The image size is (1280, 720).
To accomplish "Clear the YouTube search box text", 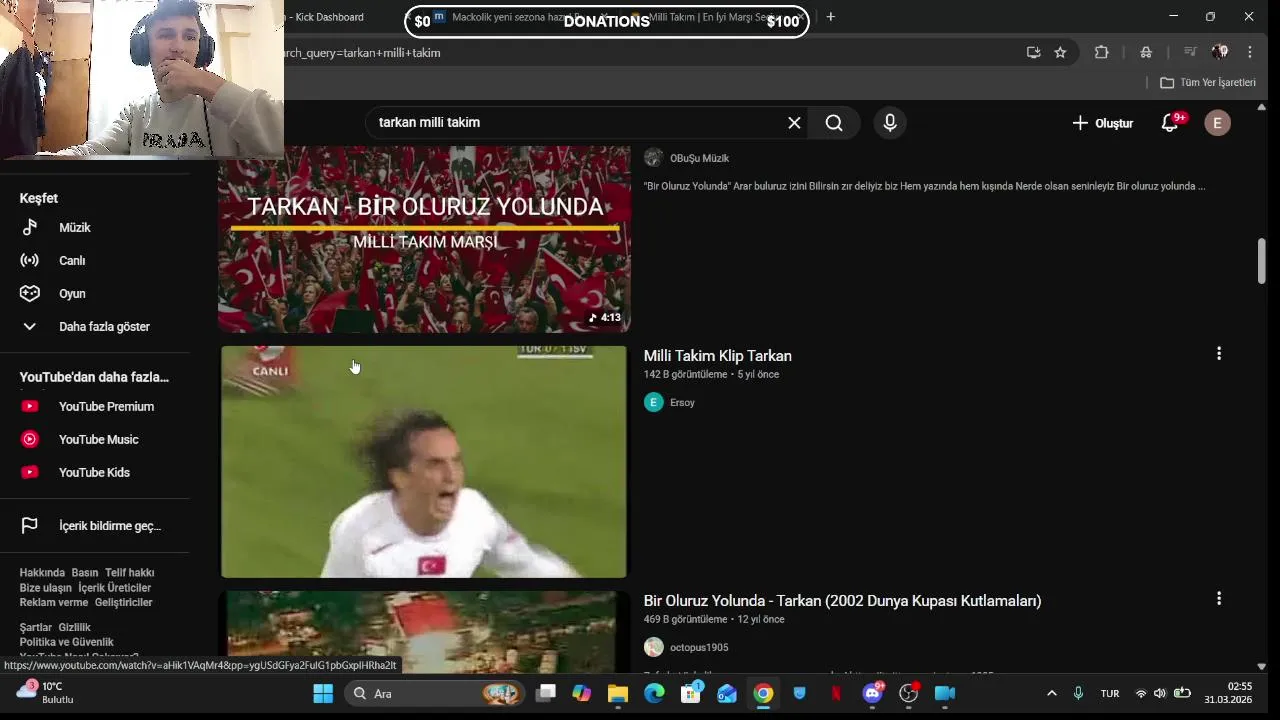I will tap(794, 123).
